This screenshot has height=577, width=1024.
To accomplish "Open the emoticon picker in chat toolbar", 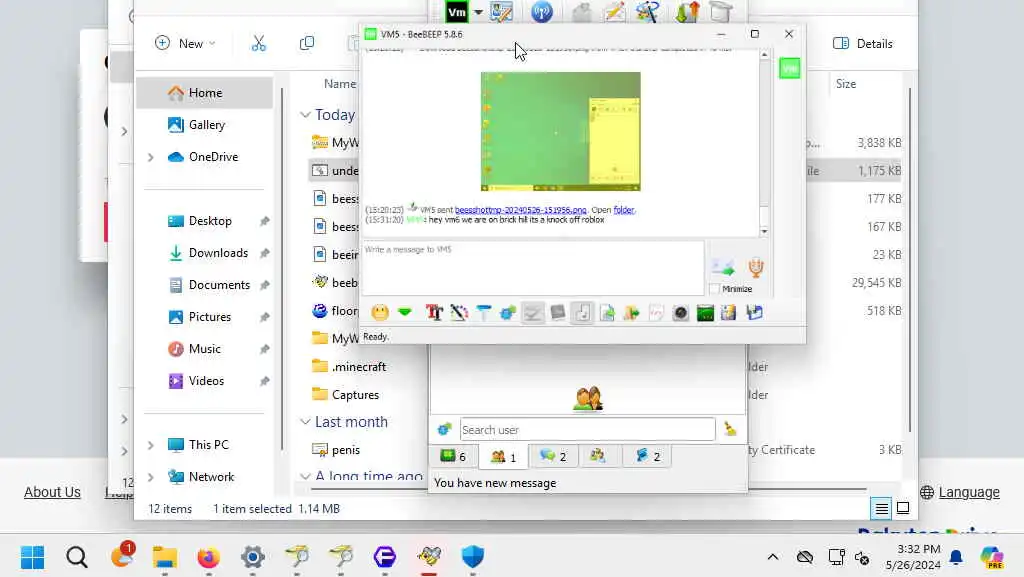I will tap(379, 313).
